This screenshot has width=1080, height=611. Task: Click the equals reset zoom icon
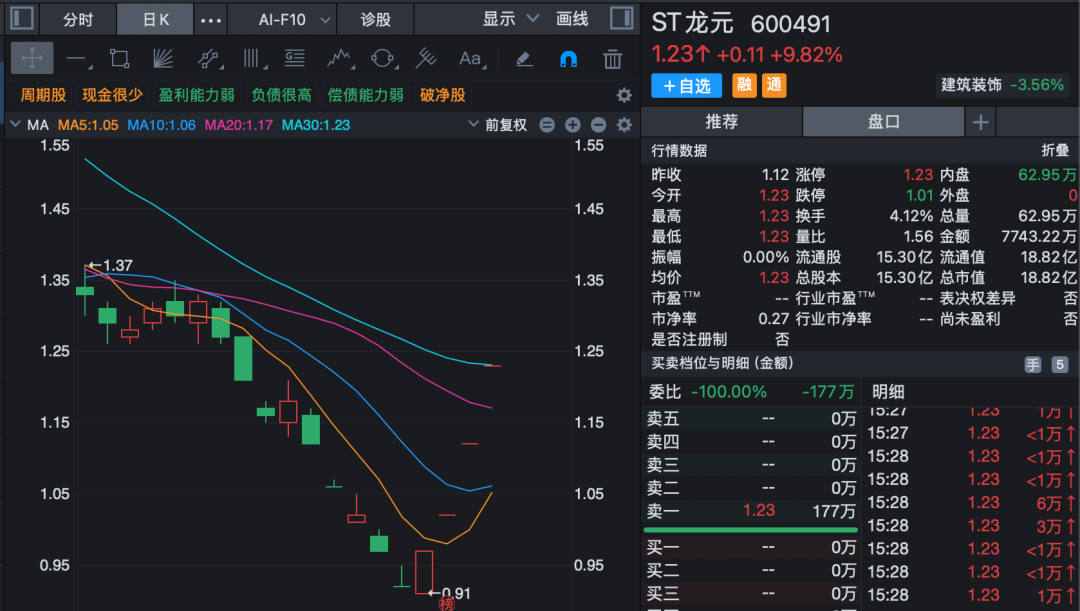[547, 125]
